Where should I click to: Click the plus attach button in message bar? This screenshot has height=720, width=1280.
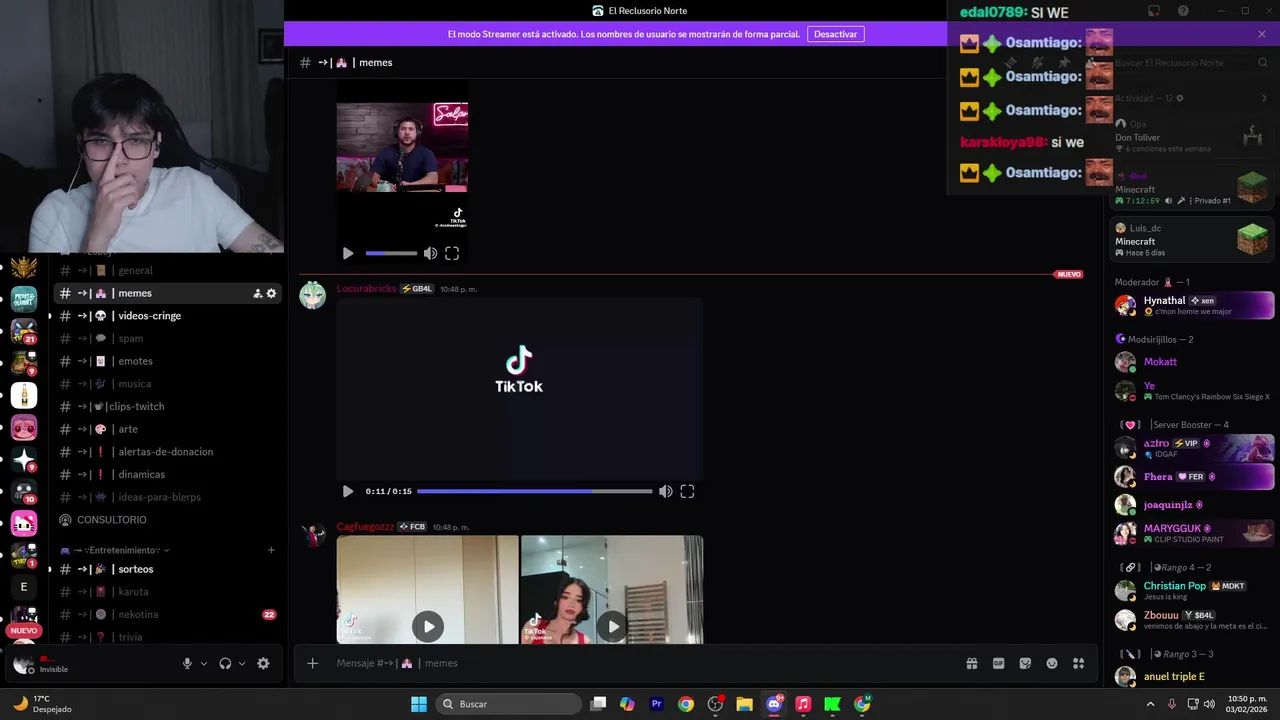tap(312, 663)
